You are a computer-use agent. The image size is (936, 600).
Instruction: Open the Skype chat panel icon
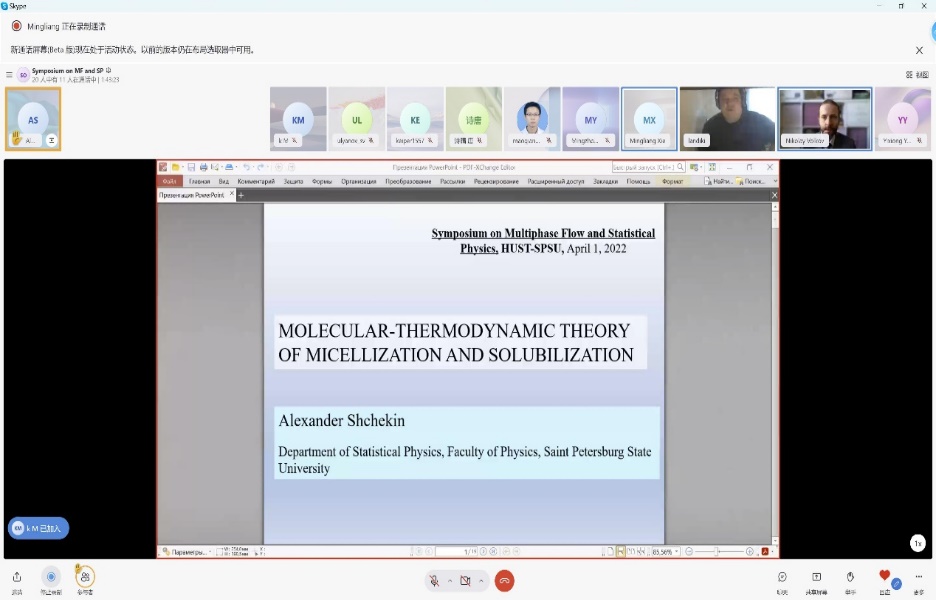(782, 577)
